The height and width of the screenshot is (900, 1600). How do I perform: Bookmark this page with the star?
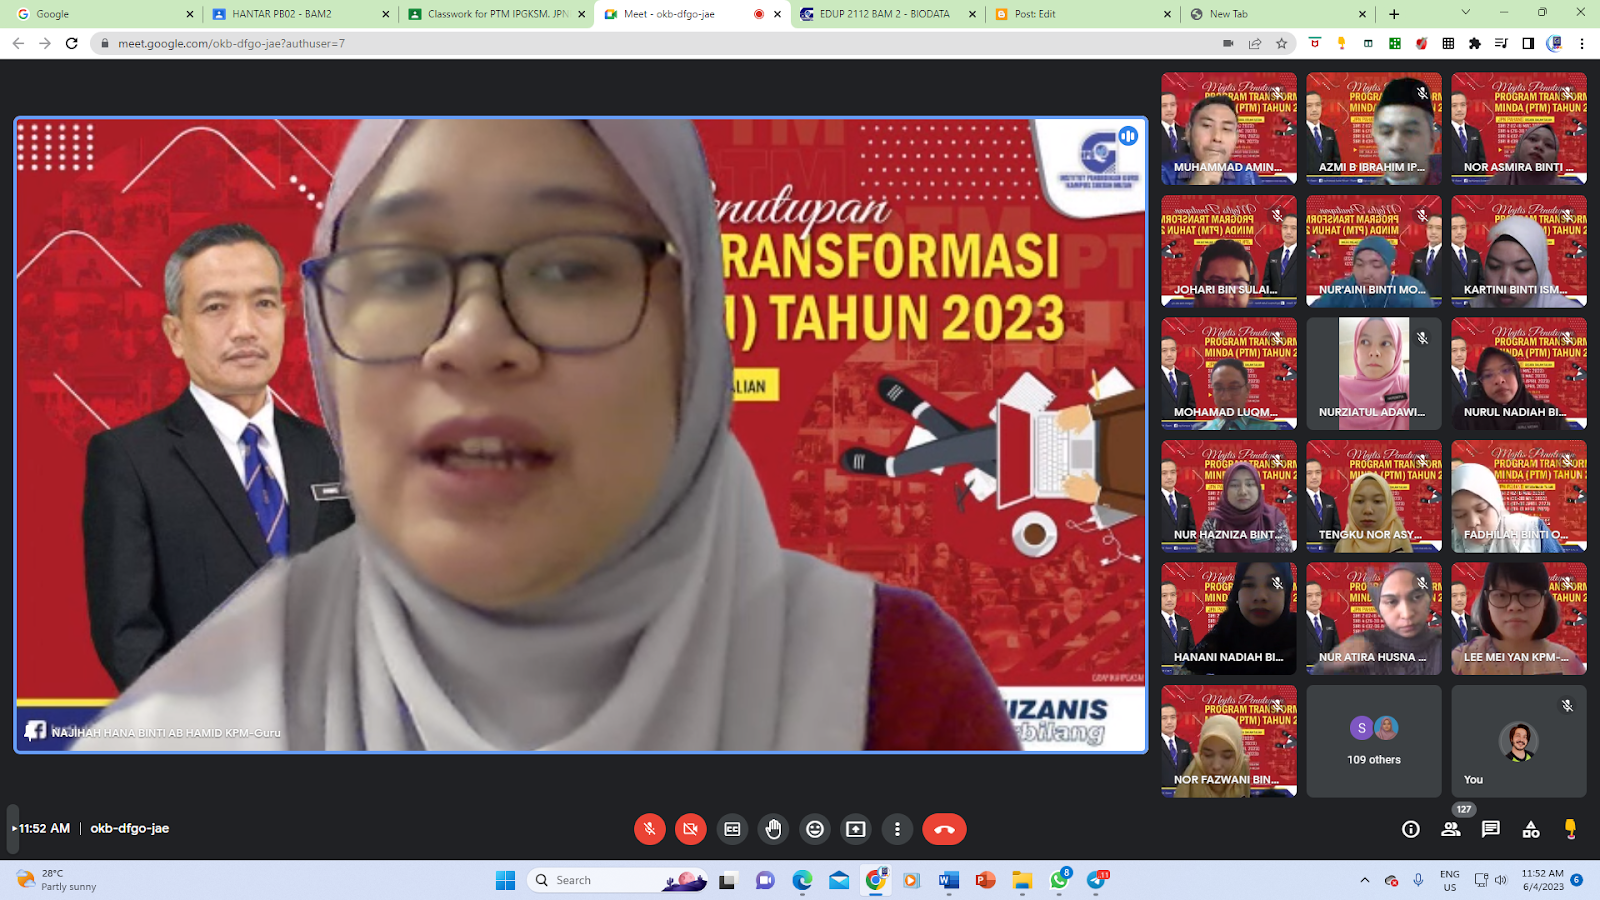coord(1281,43)
